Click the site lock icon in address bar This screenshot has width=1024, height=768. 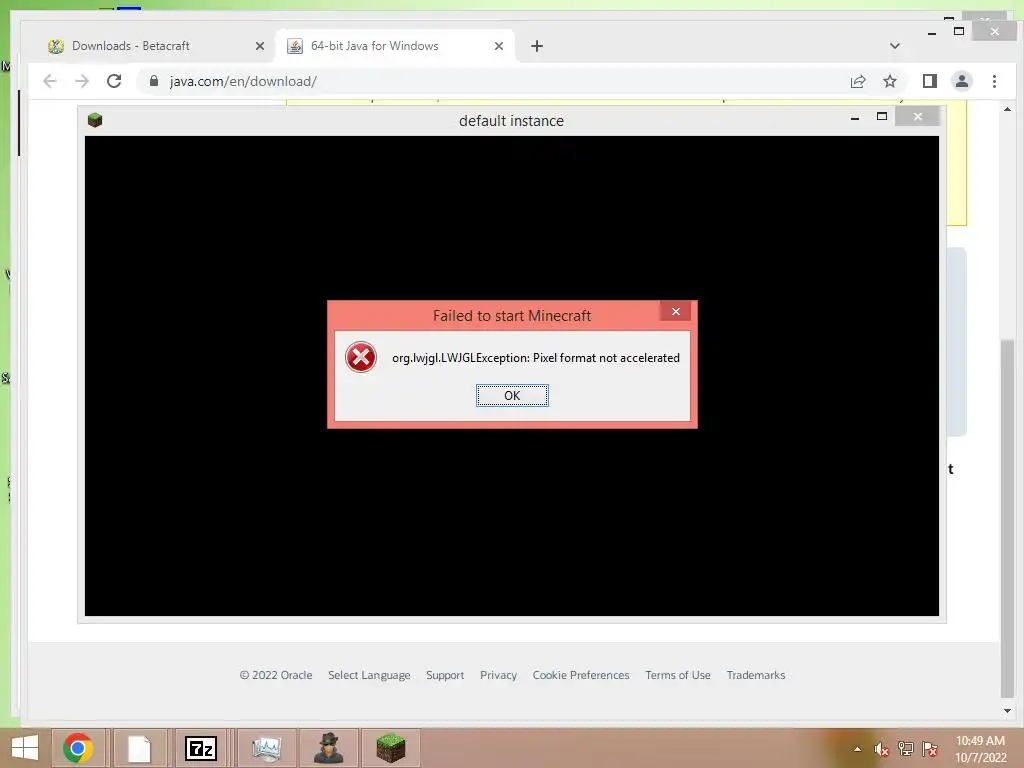point(154,80)
